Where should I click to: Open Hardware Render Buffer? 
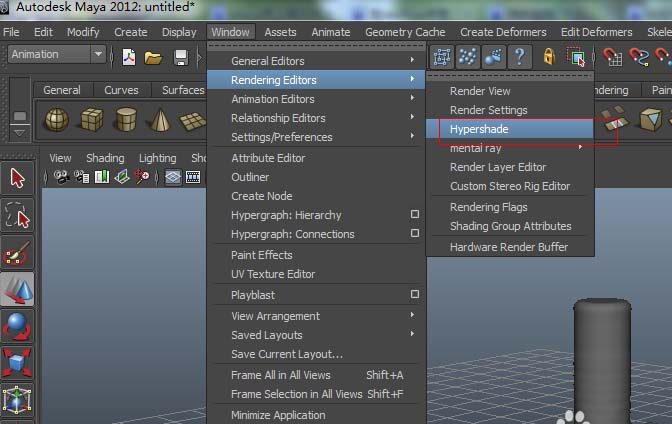(510, 247)
